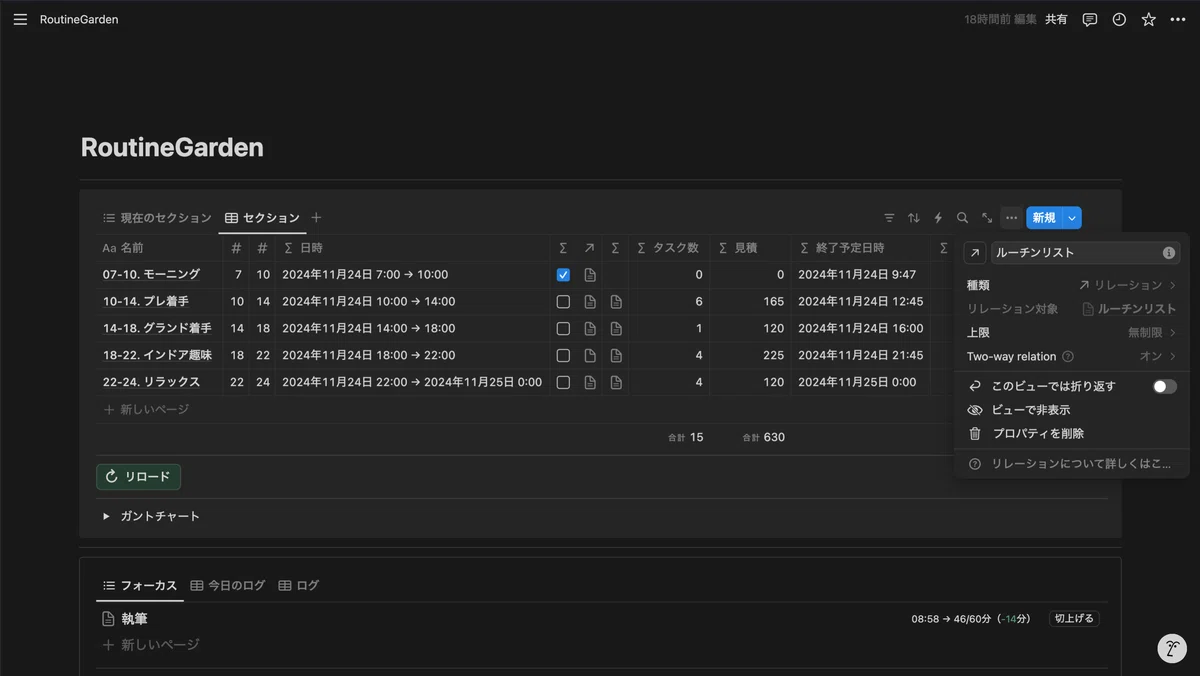Add 新しいページ under 執筆 in フォーカス list
1200x676 pixels.
pyautogui.click(x=150, y=645)
